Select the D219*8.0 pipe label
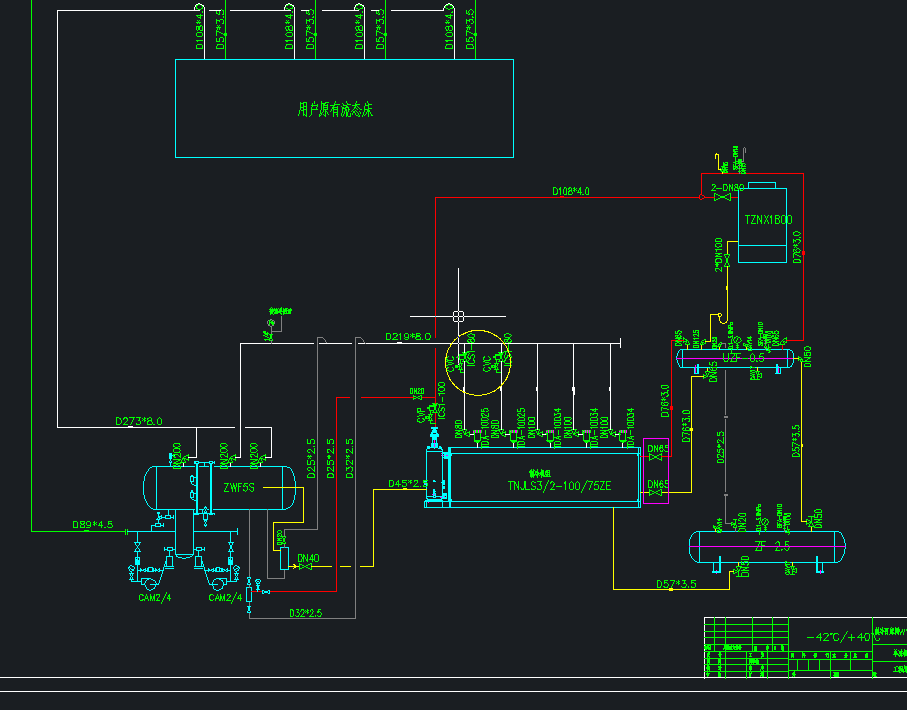The width and height of the screenshot is (907, 710). (408, 336)
